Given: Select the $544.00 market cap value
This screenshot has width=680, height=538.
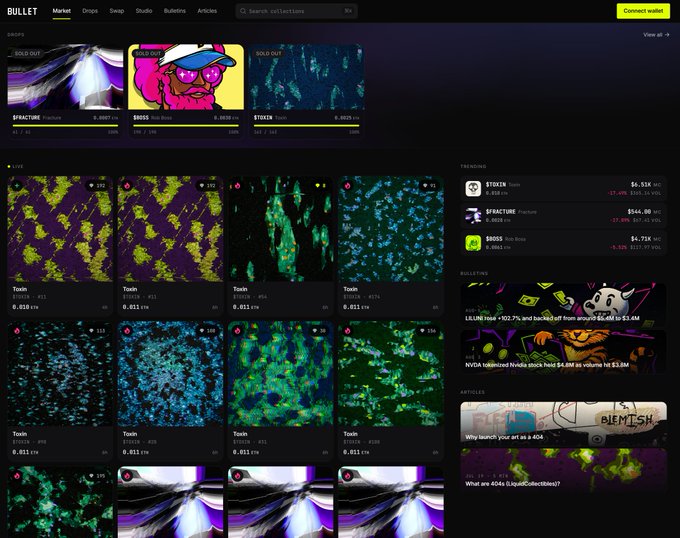Looking at the screenshot, I should click(639, 212).
